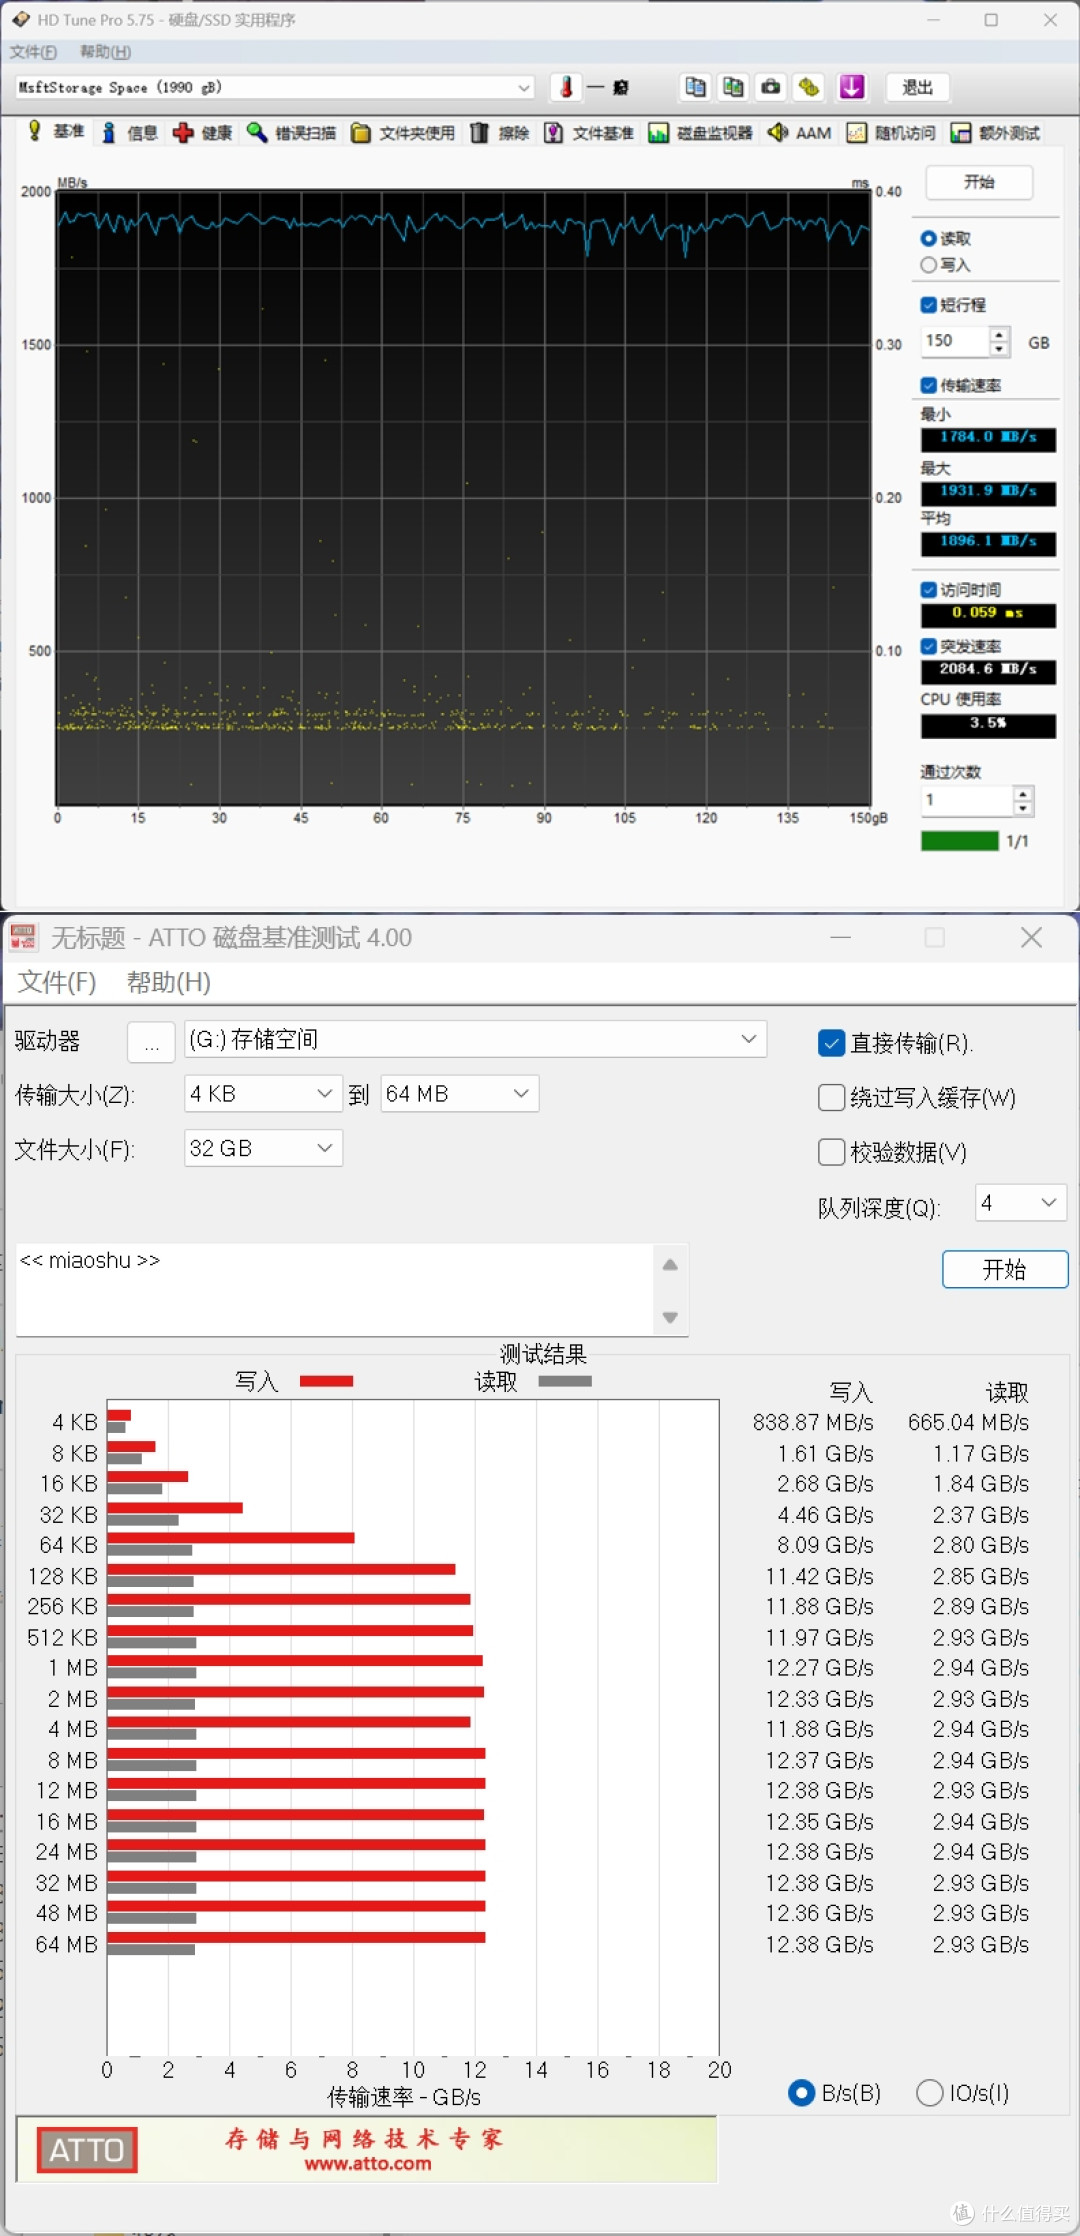Image resolution: width=1080 pixels, height=2236 pixels.
Task: Click the camera save screenshot icon
Action: (771, 87)
